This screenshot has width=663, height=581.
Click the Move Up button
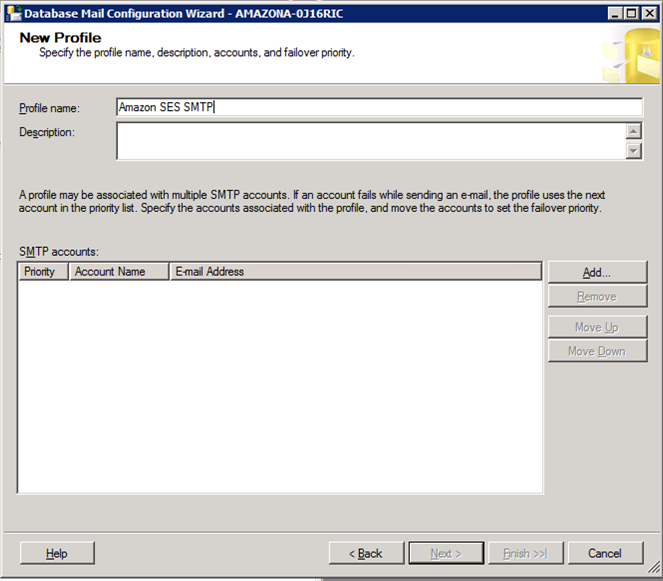pos(597,327)
